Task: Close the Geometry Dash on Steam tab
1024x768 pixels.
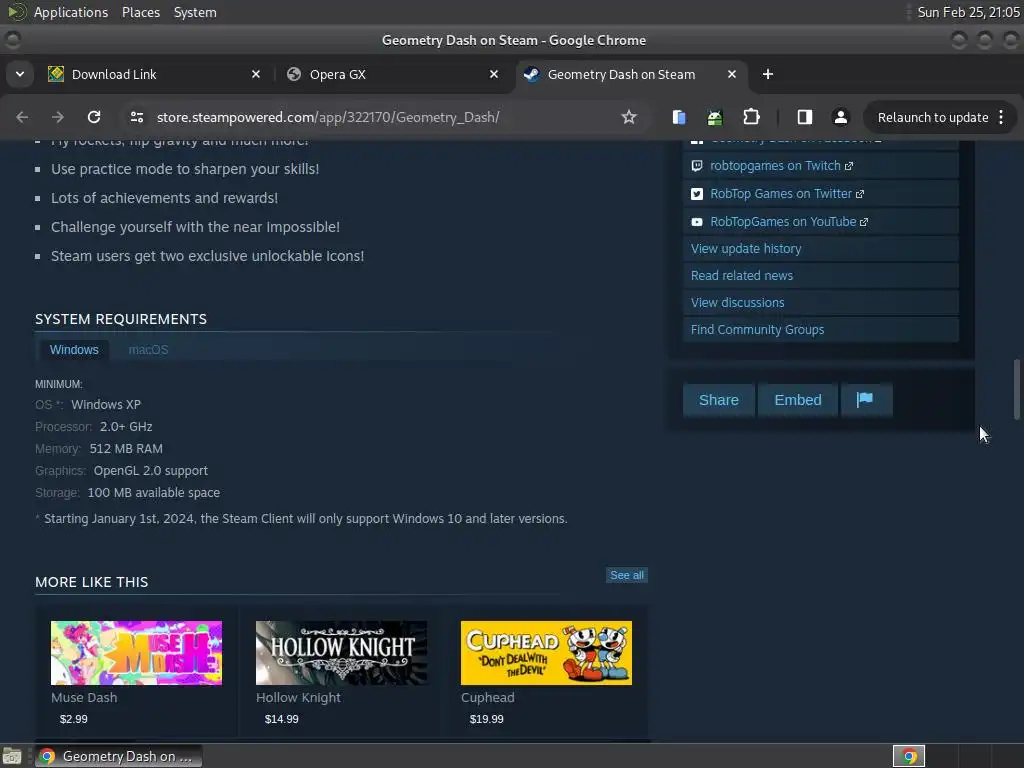Action: point(732,74)
